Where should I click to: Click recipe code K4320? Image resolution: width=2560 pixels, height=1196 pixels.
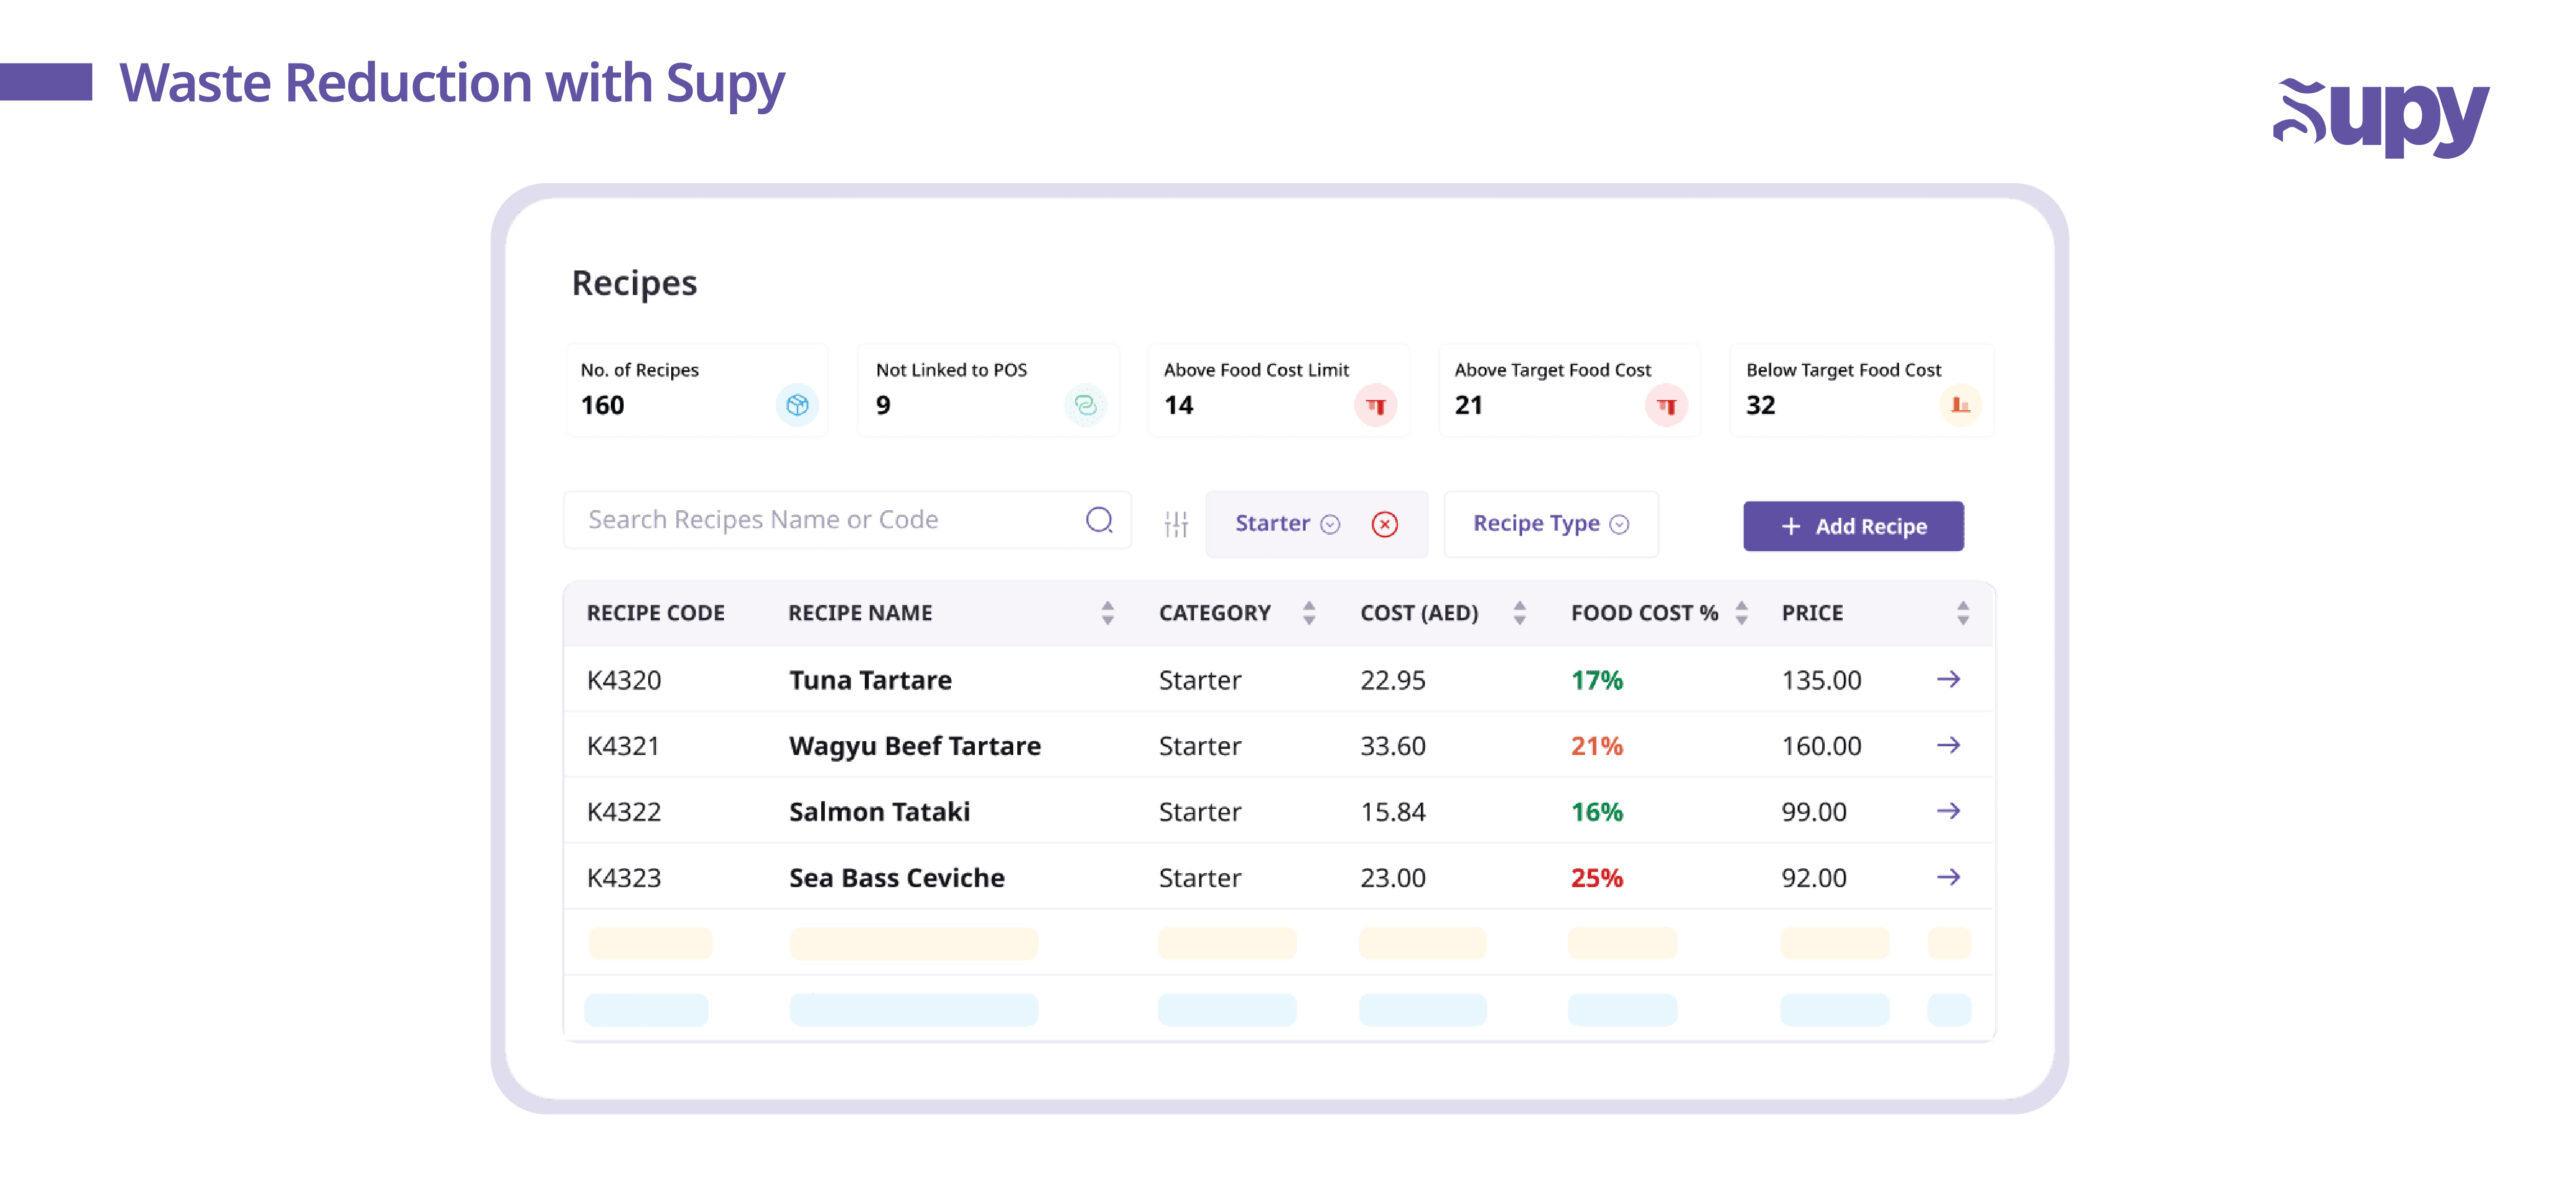(x=624, y=680)
